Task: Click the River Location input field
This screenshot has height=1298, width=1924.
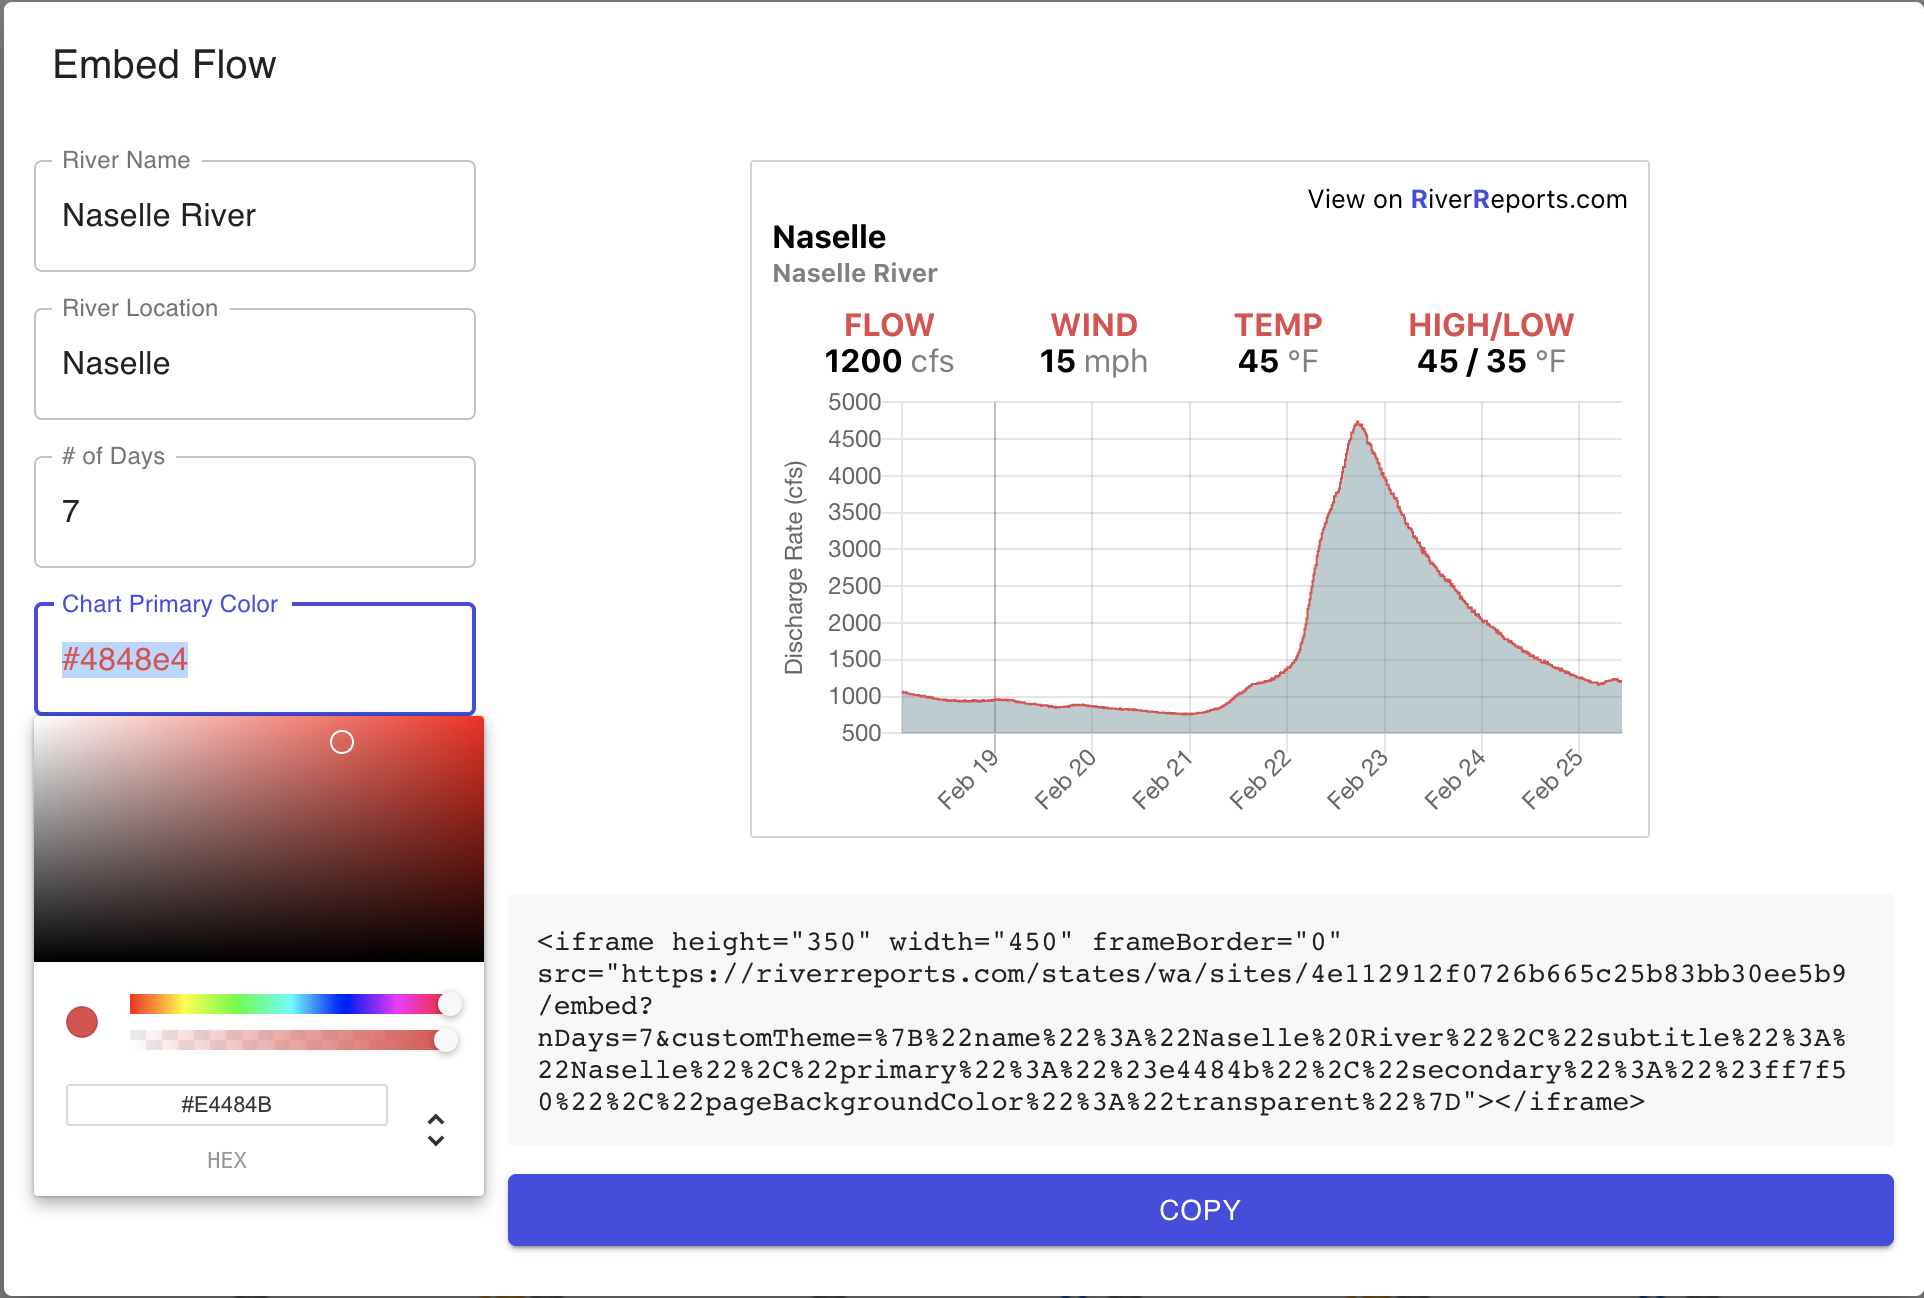Action: (x=254, y=364)
